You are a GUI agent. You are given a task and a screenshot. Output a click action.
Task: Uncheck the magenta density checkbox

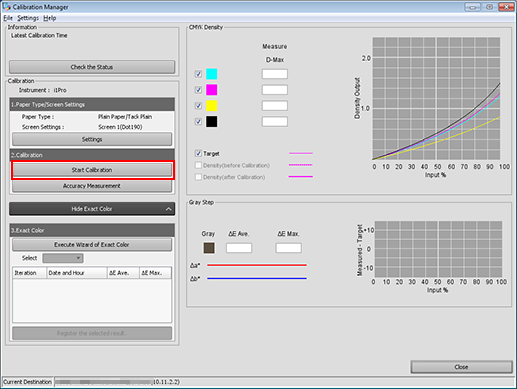pos(198,90)
